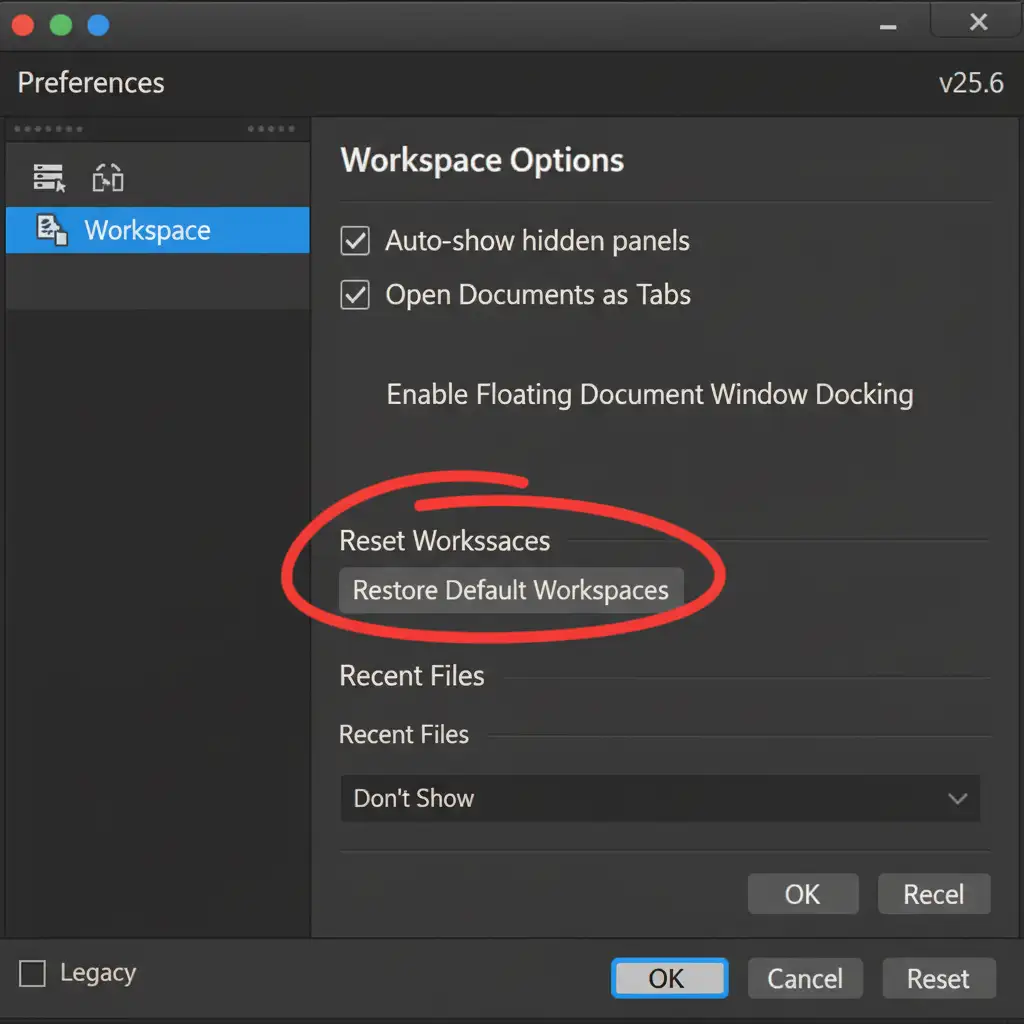Viewport: 1024px width, 1024px height.
Task: Click Enable Floating Document Window Docking option
Action: (x=649, y=394)
